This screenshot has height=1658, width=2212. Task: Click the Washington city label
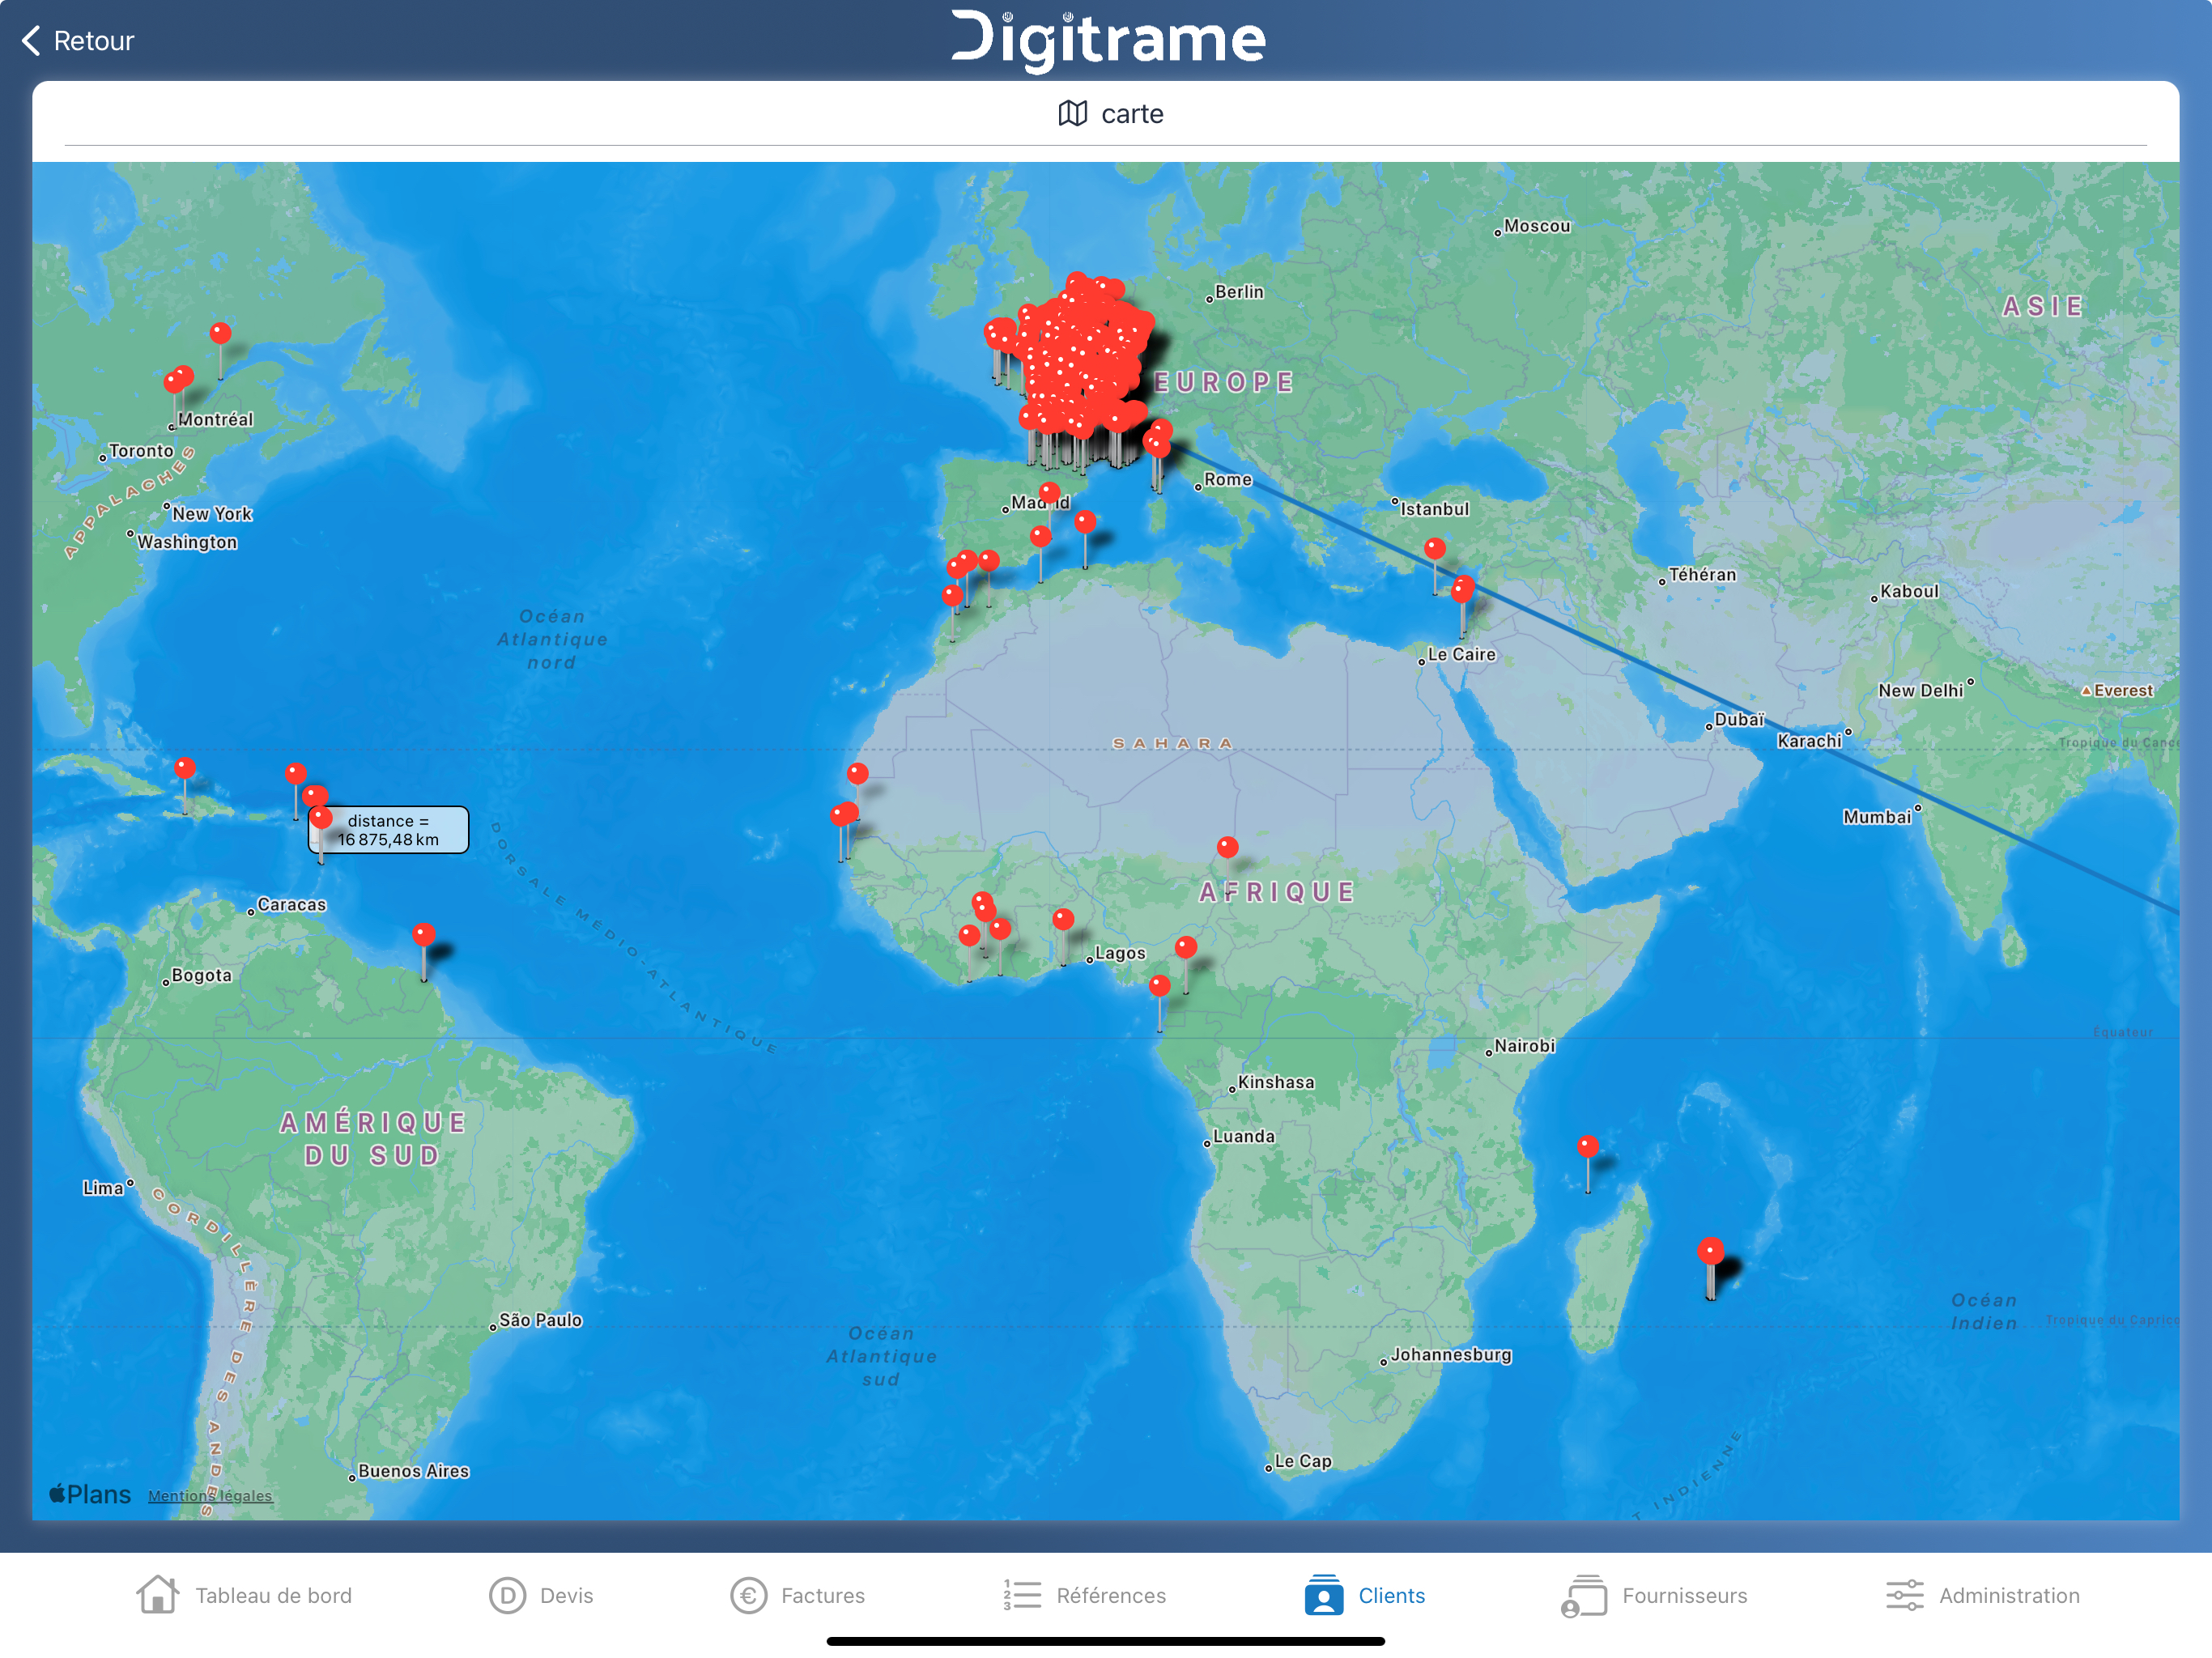pos(187,542)
